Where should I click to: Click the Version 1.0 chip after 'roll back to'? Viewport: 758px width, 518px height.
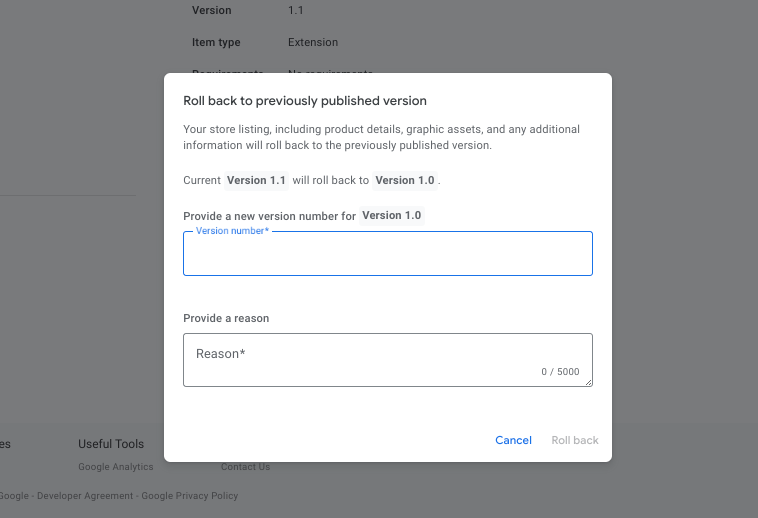[405, 181]
